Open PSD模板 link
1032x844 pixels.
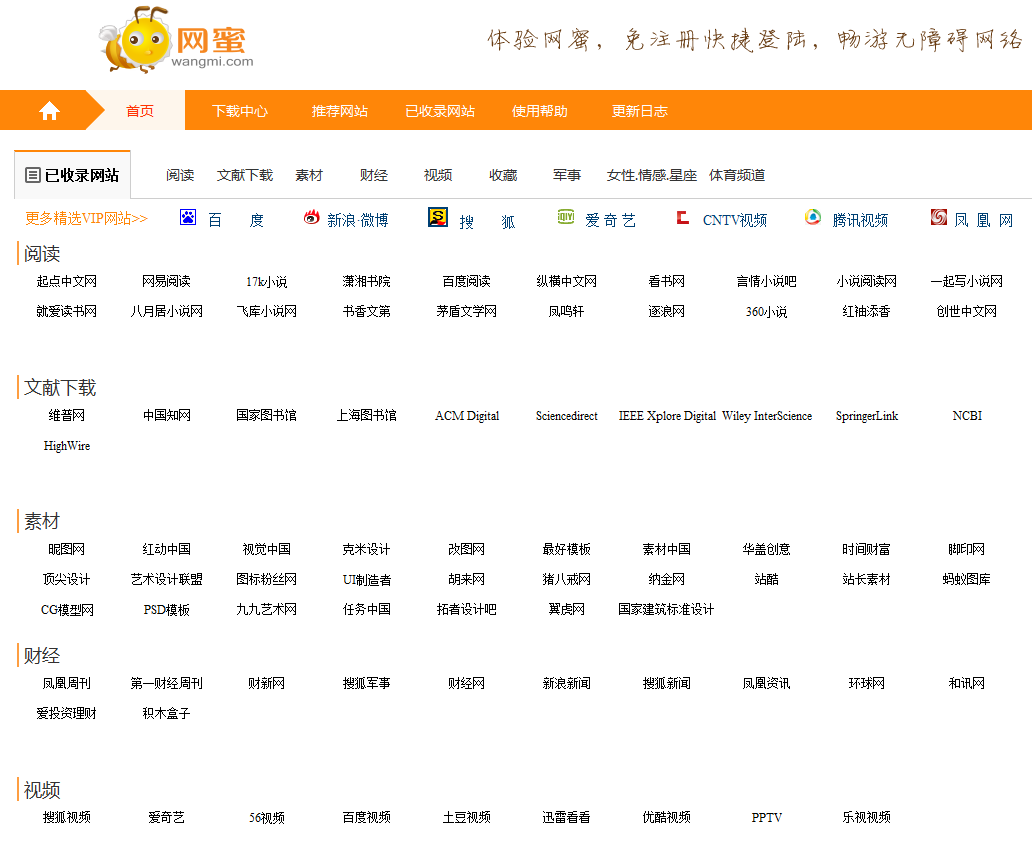point(167,610)
